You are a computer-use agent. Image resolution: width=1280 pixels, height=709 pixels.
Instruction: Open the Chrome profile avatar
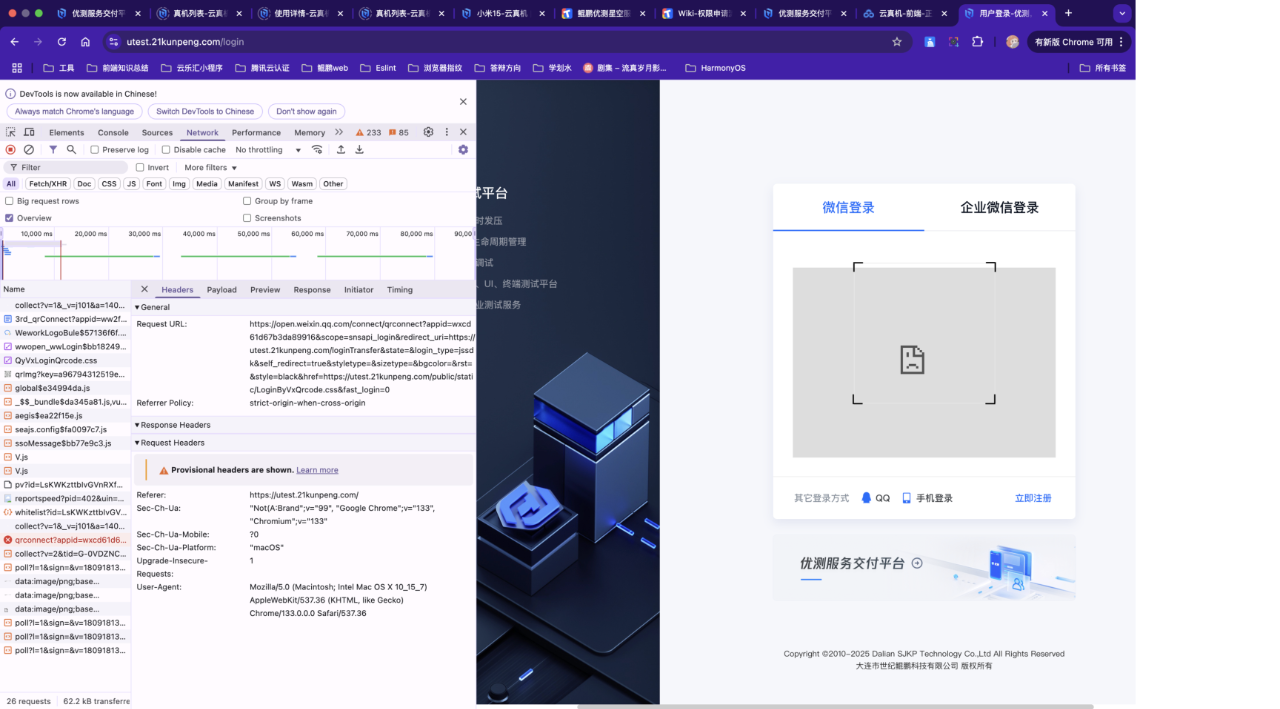point(1012,42)
